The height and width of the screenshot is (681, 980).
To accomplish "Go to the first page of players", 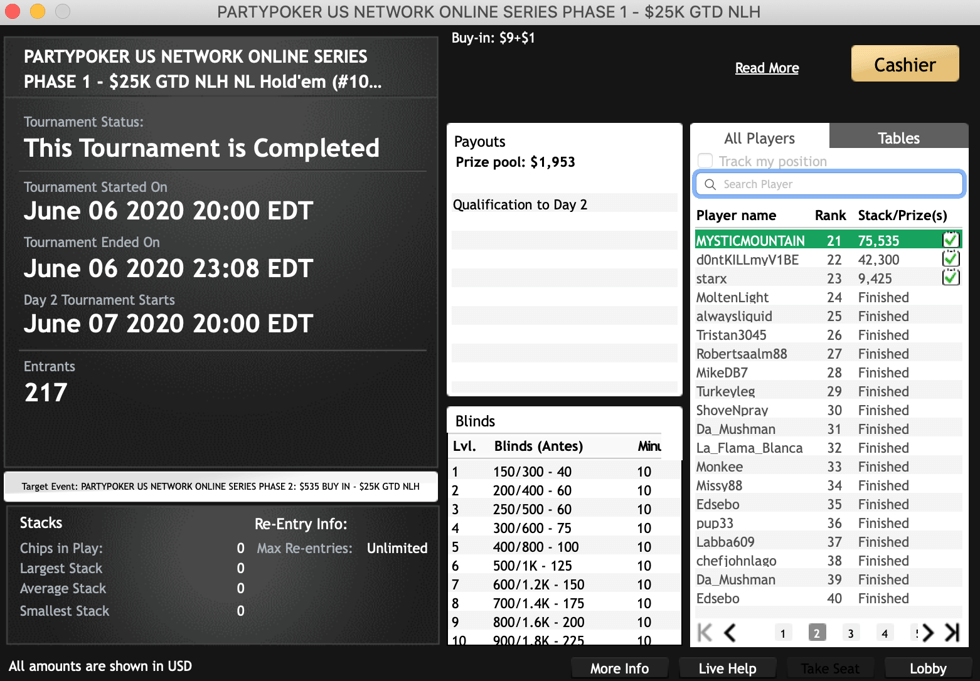I will point(705,632).
